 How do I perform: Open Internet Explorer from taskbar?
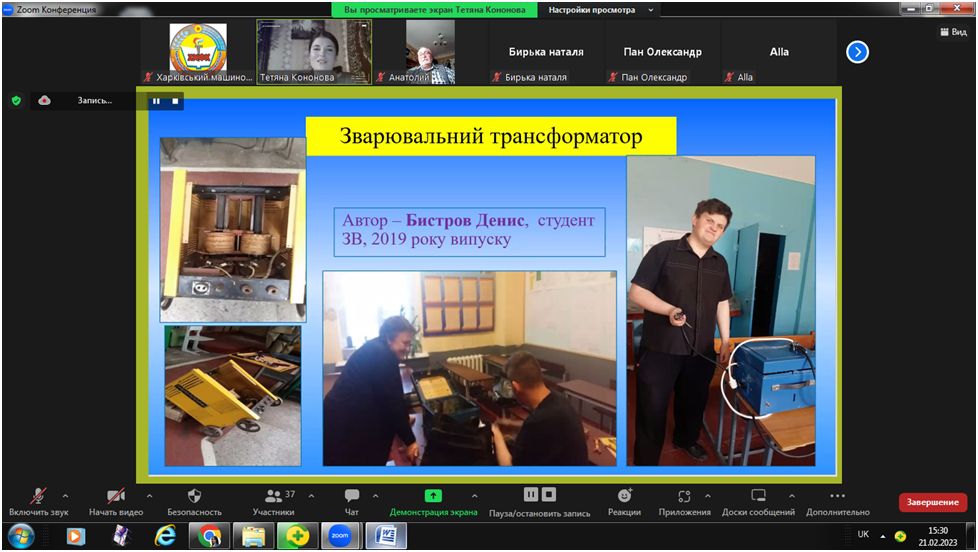165,536
